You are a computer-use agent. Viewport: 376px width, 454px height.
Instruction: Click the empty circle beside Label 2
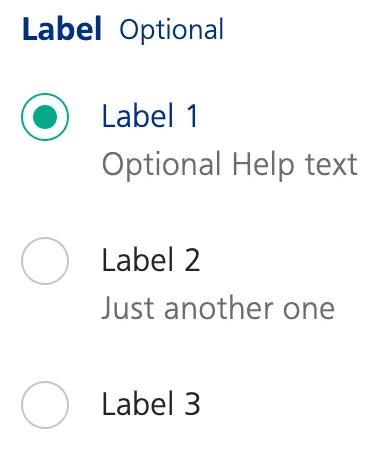45,261
